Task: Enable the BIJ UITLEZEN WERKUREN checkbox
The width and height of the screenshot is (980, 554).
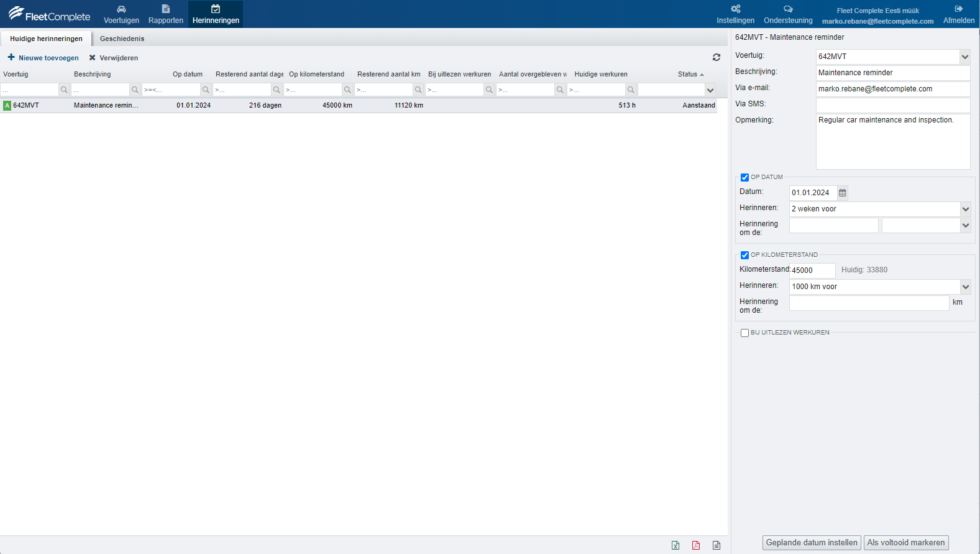Action: click(745, 333)
